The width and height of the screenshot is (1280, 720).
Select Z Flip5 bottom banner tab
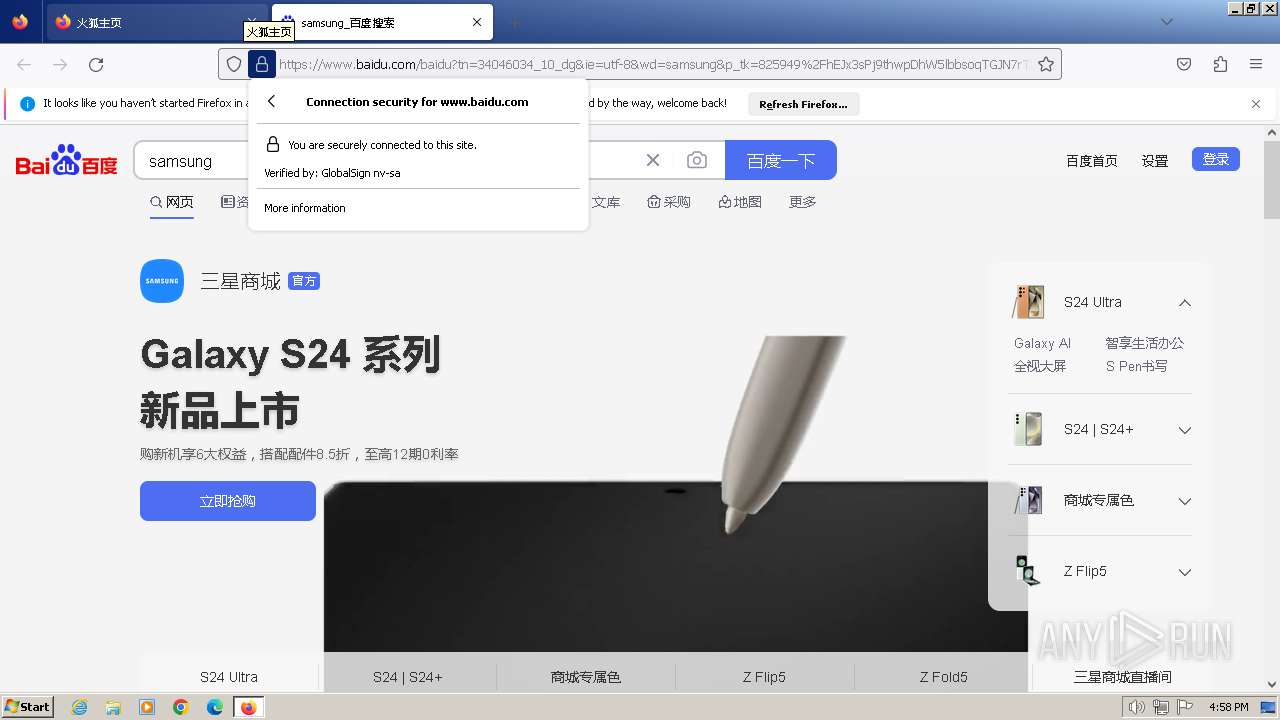coord(764,677)
